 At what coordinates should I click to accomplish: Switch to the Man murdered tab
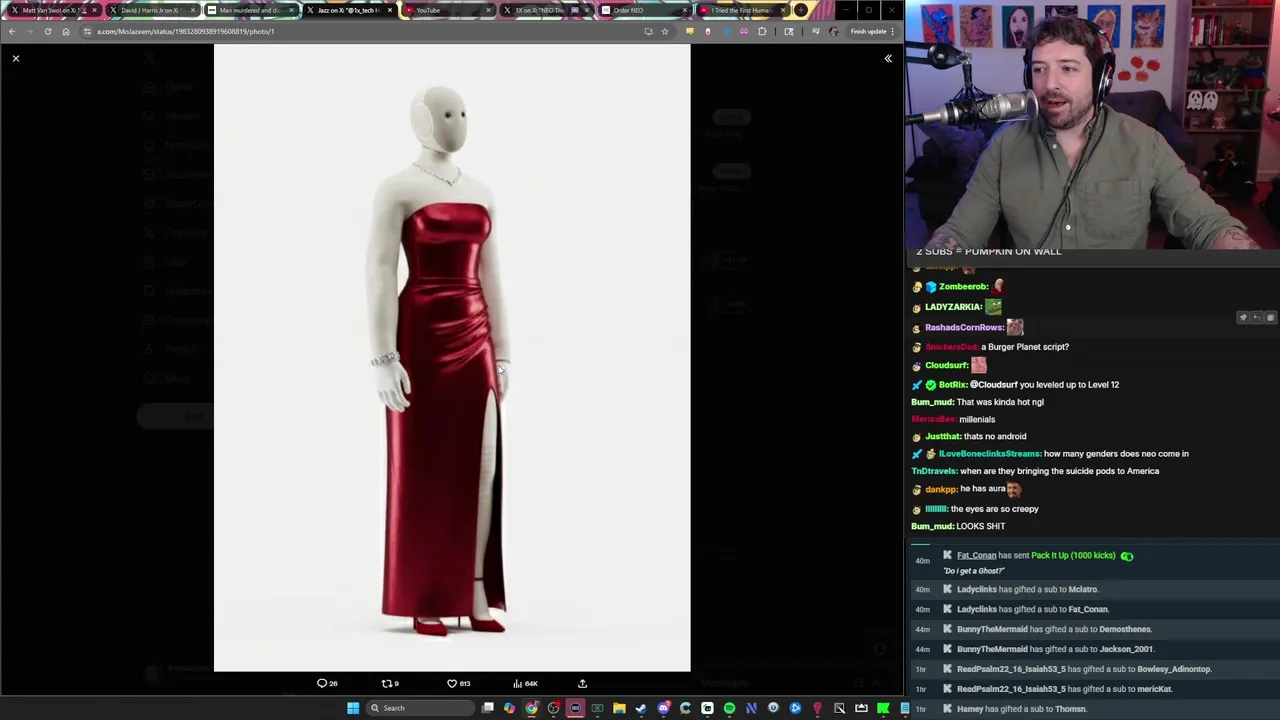pos(249,10)
